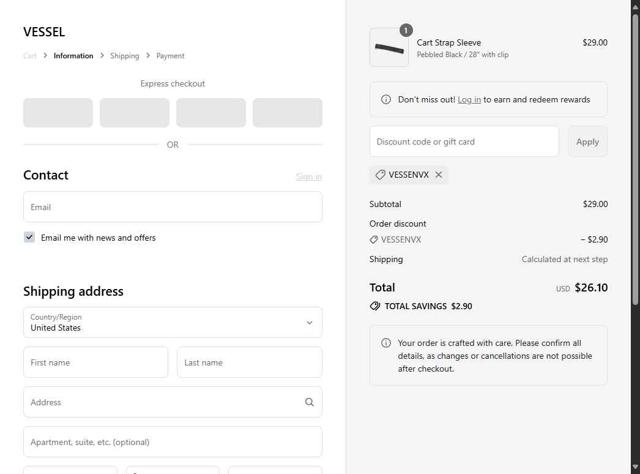The width and height of the screenshot is (640, 474).
Task: Click the scrollbar down arrow
Action: click(x=635, y=467)
